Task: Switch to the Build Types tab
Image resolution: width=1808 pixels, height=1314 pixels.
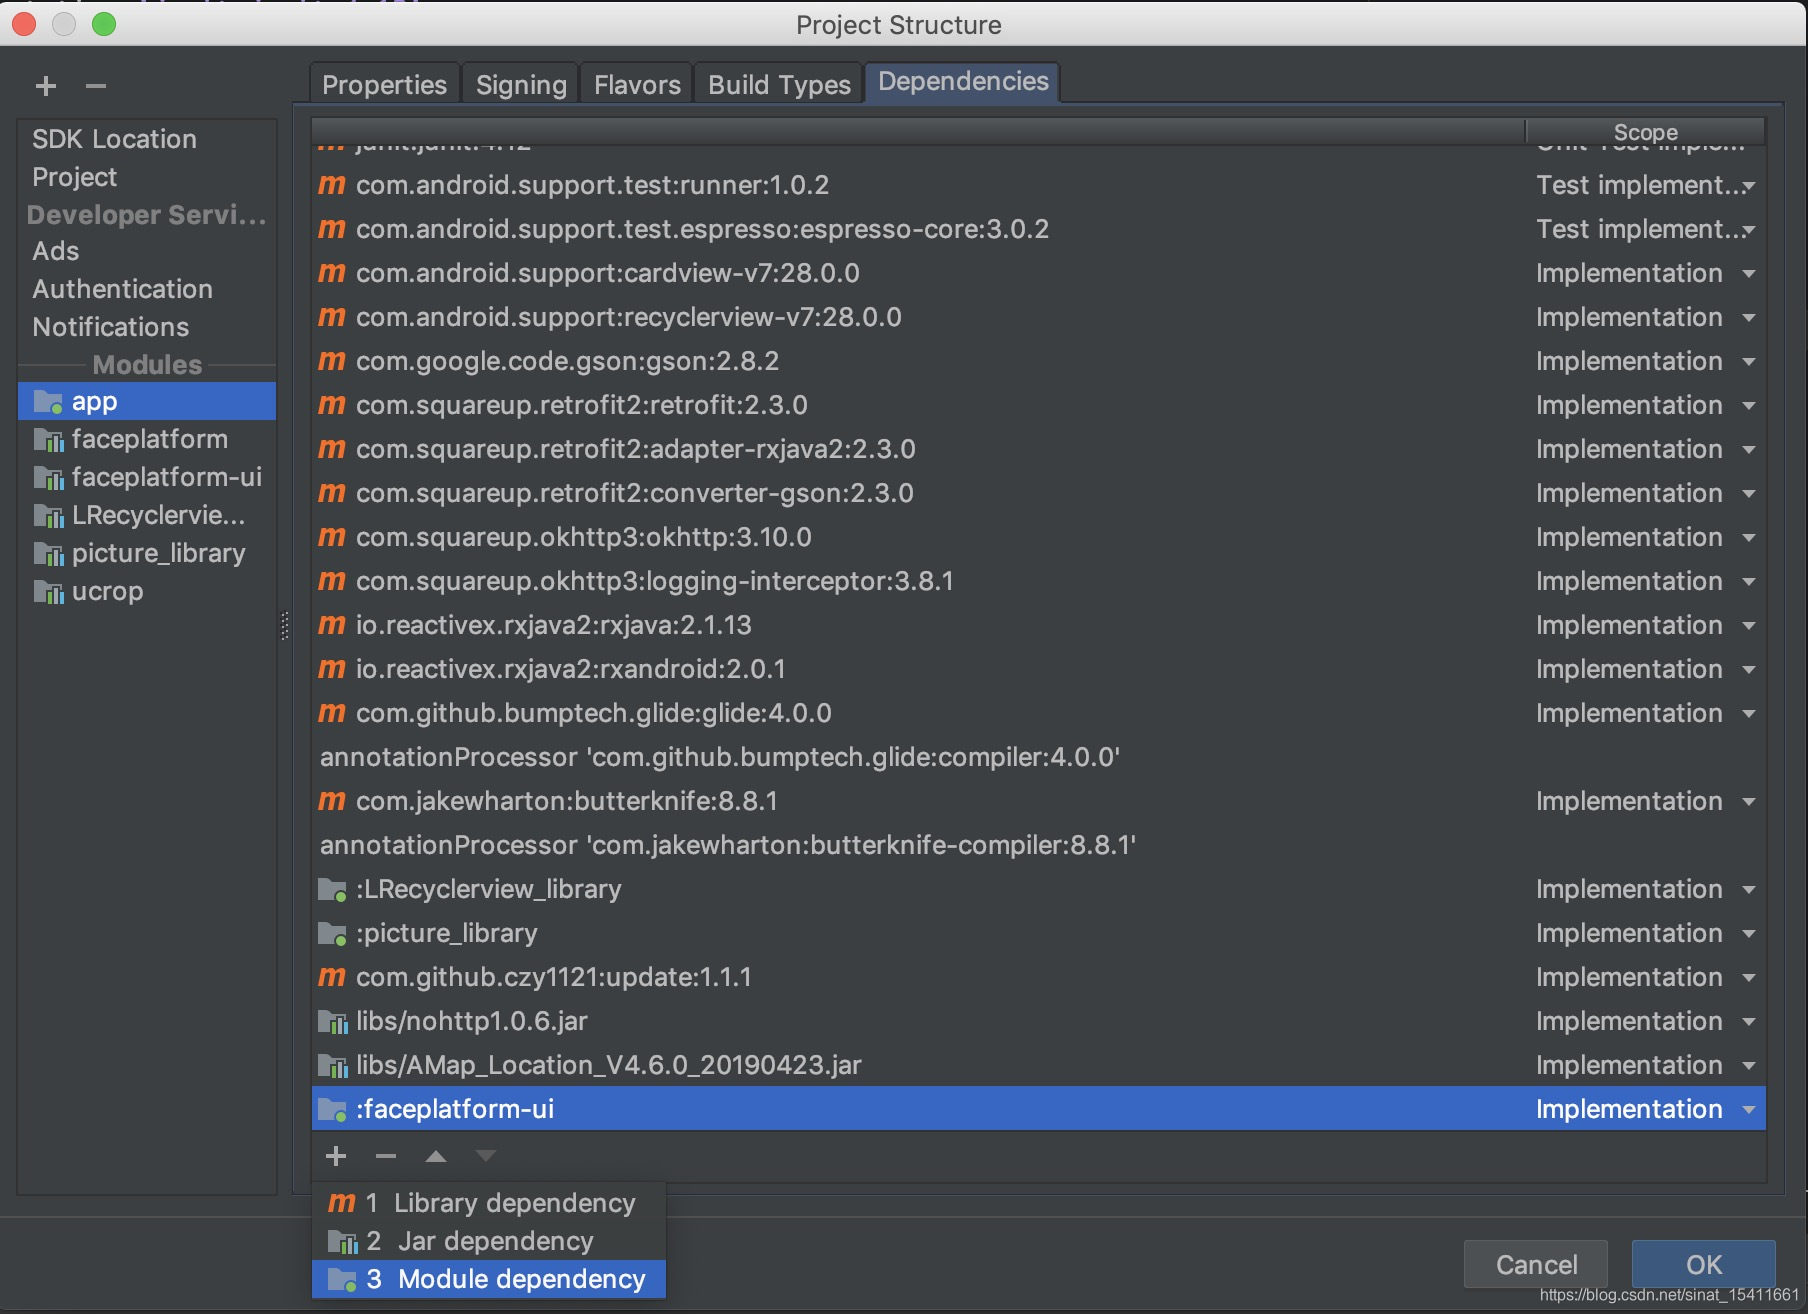Action: point(779,84)
